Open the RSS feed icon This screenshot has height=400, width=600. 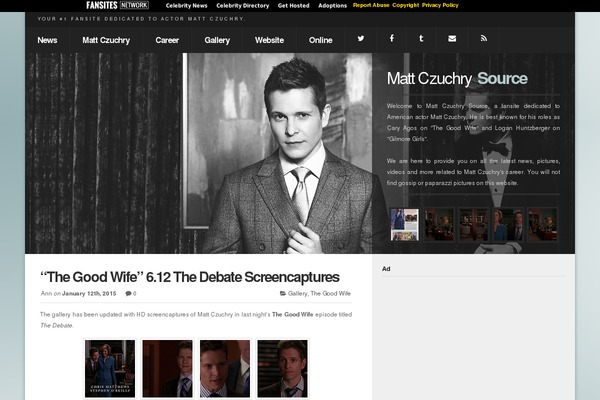[x=484, y=38]
